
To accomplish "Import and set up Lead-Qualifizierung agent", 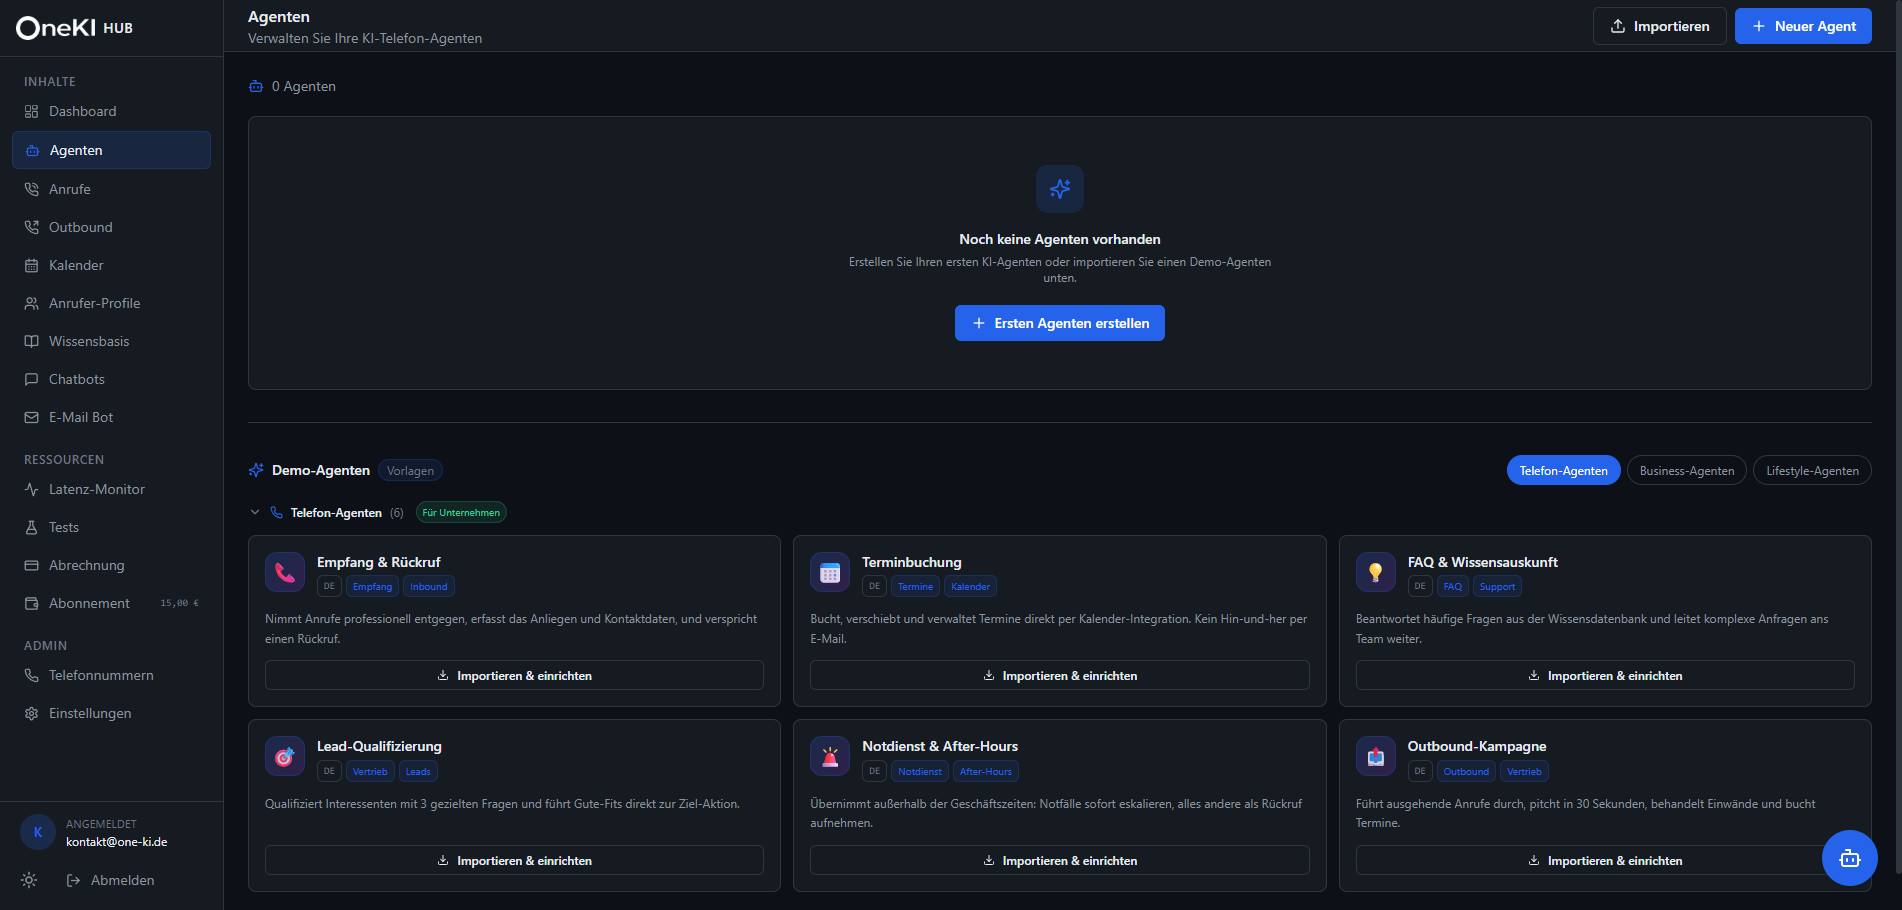I will (x=514, y=860).
